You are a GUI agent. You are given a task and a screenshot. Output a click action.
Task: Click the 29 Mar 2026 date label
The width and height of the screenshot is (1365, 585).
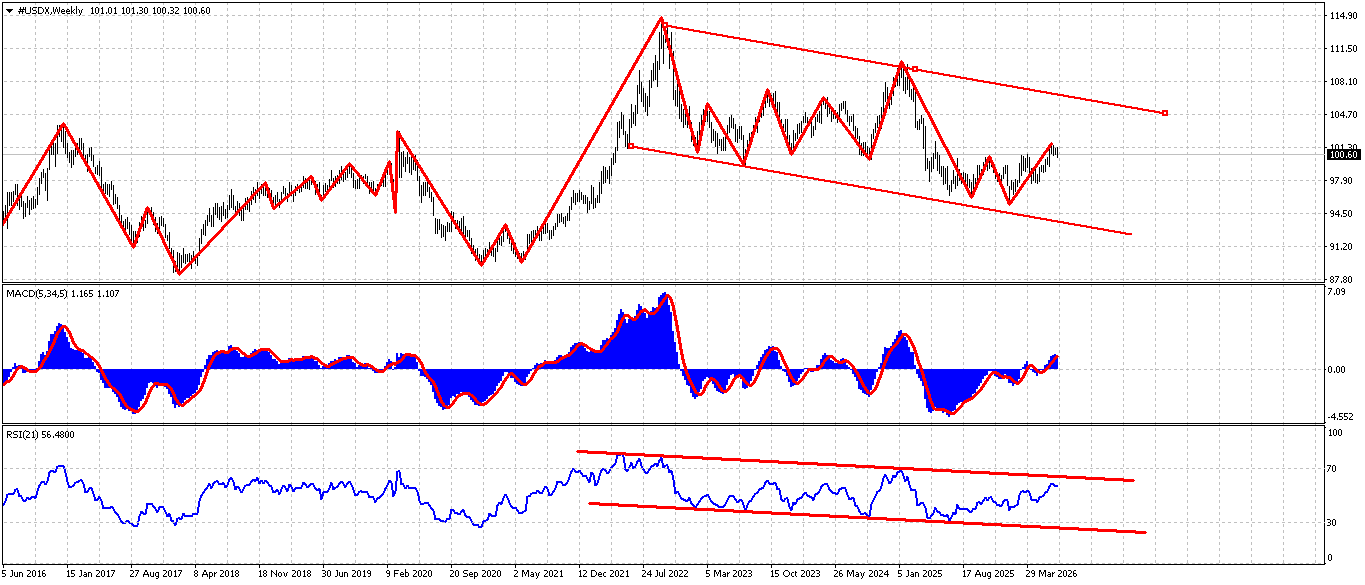pyautogui.click(x=1049, y=575)
